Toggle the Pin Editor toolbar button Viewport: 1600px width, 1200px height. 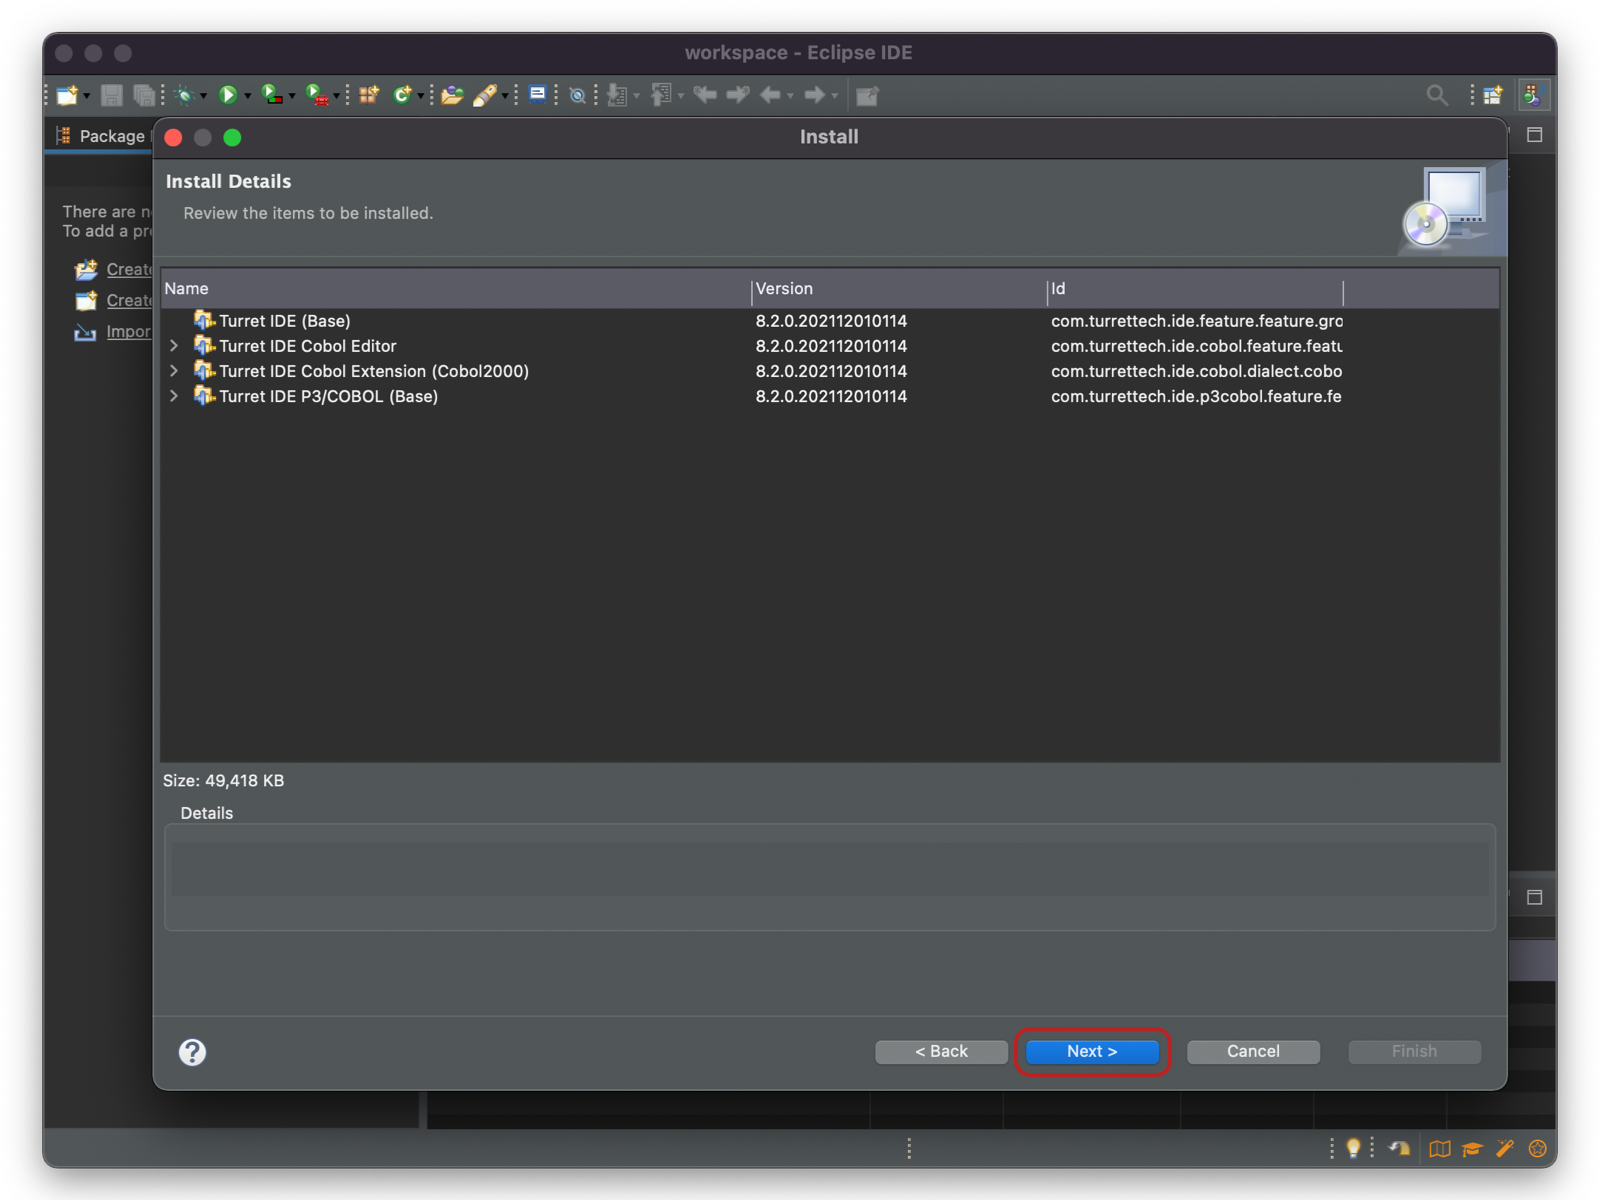point(867,95)
